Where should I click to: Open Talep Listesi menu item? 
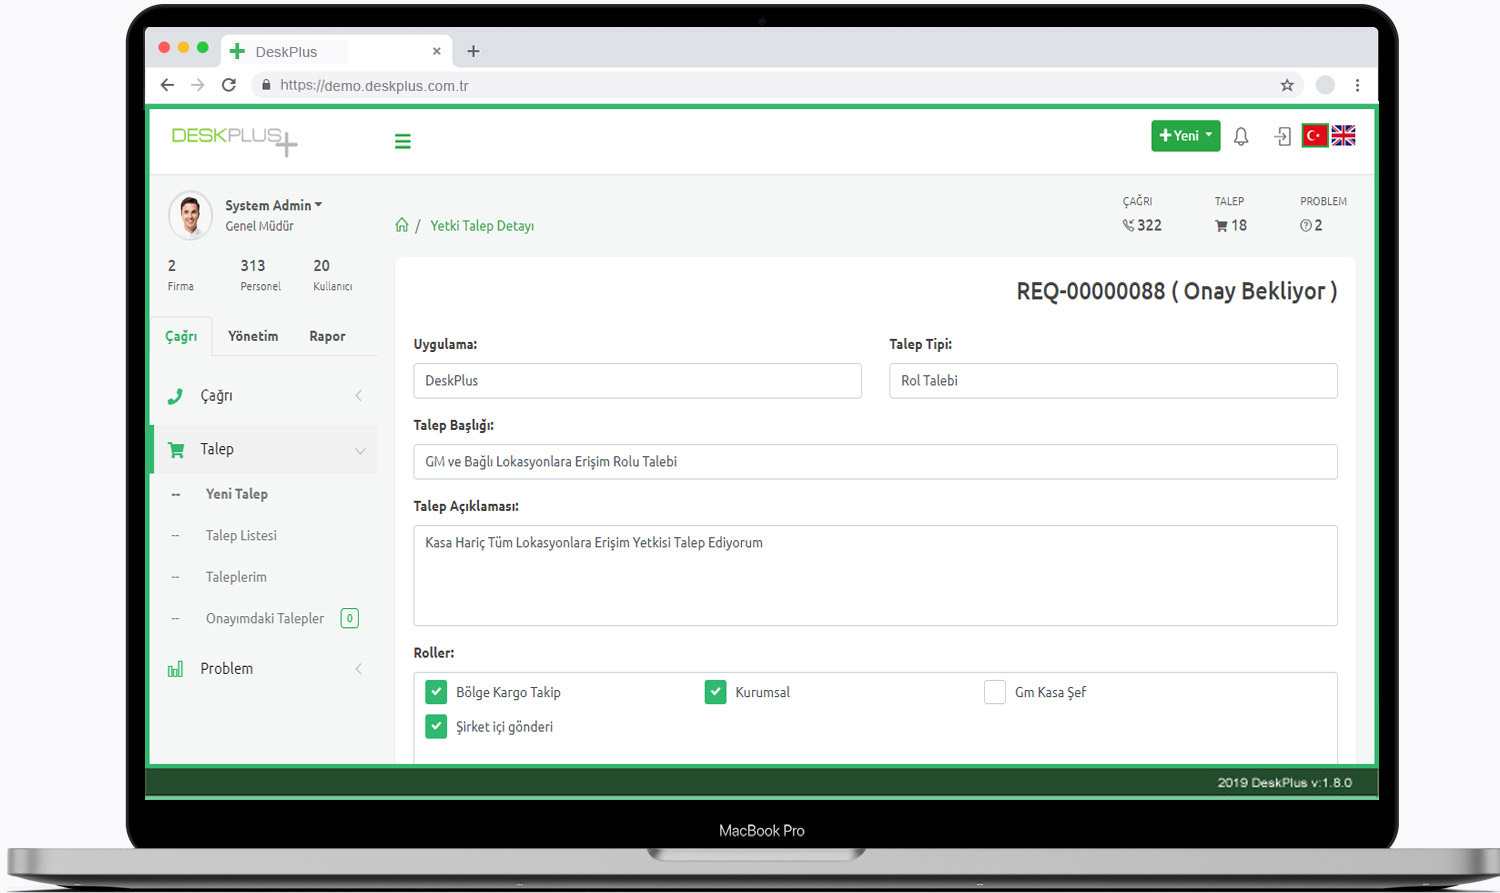(241, 536)
